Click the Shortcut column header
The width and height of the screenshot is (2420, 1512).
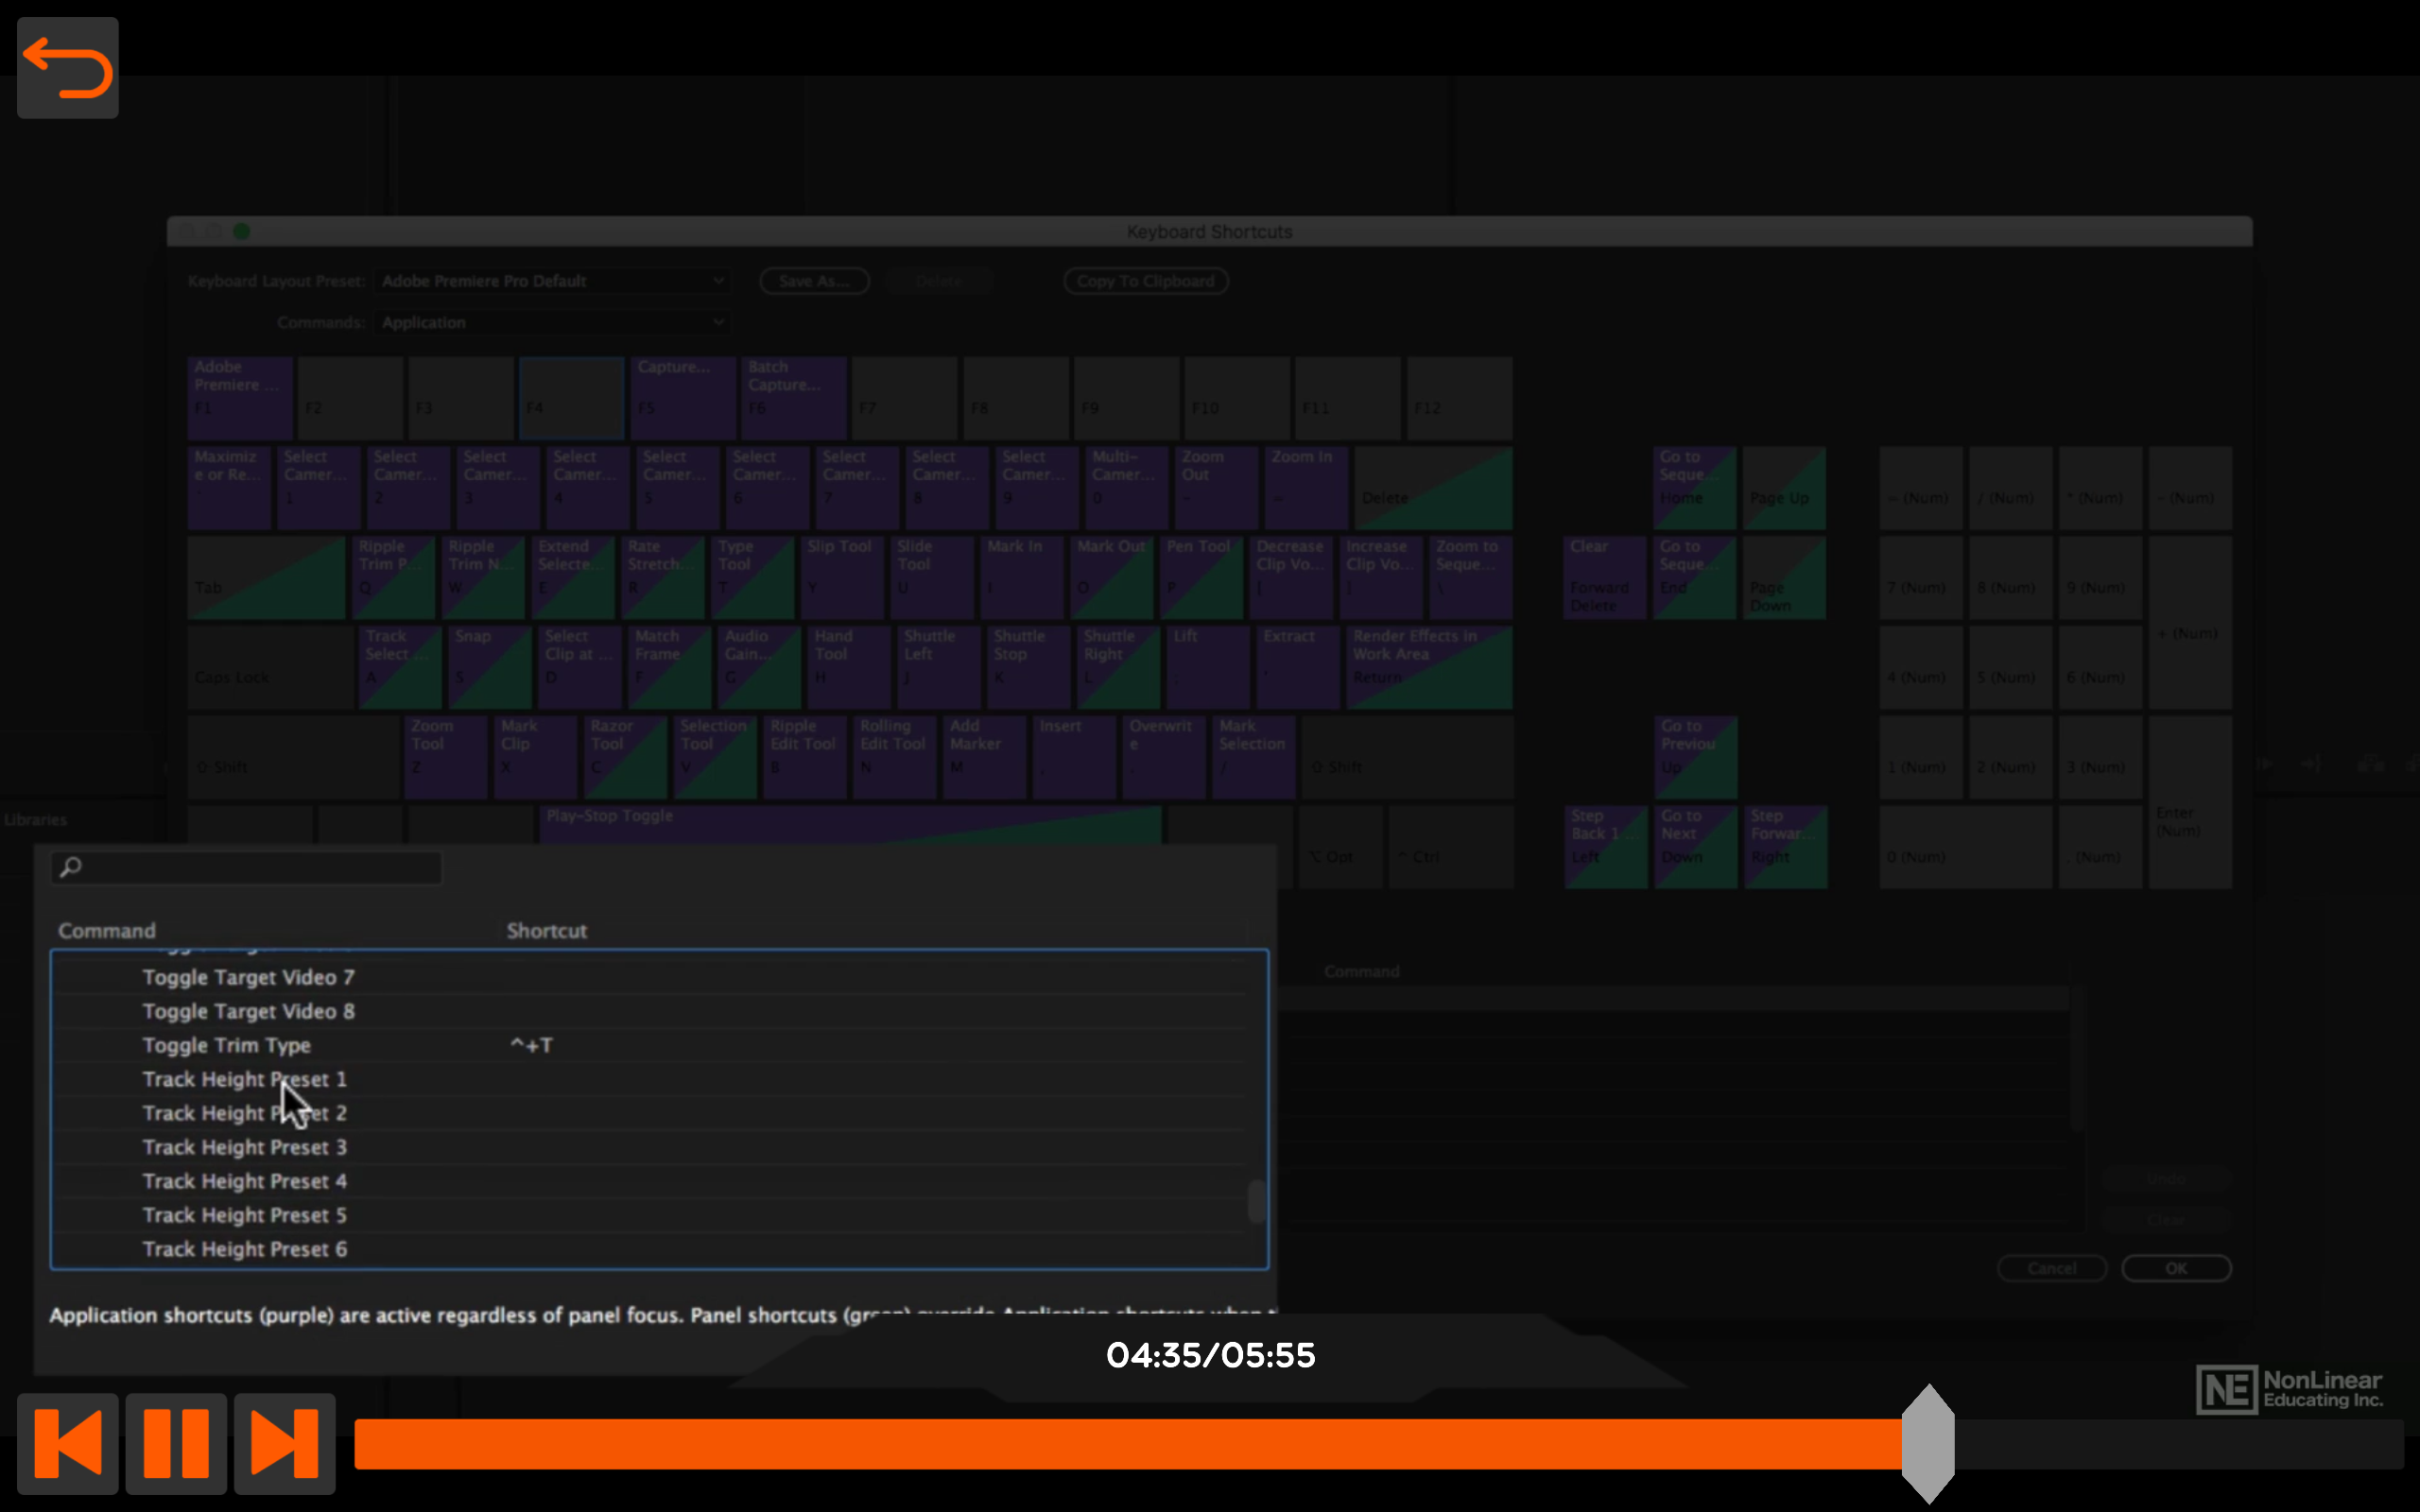[x=546, y=930]
